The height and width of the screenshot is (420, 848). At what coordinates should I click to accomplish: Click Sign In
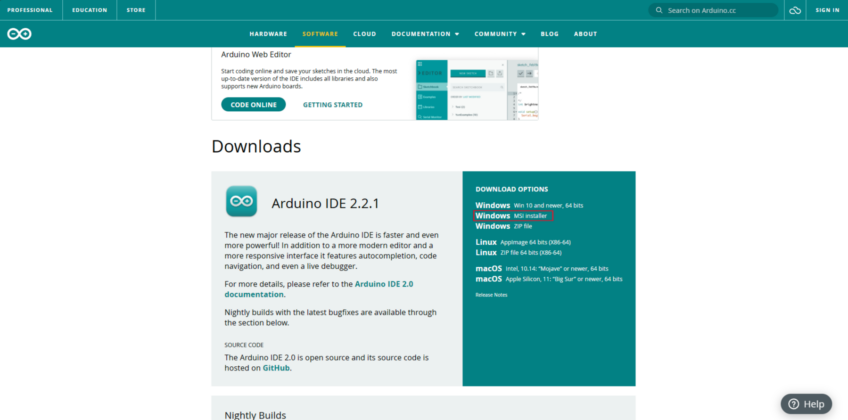(827, 10)
